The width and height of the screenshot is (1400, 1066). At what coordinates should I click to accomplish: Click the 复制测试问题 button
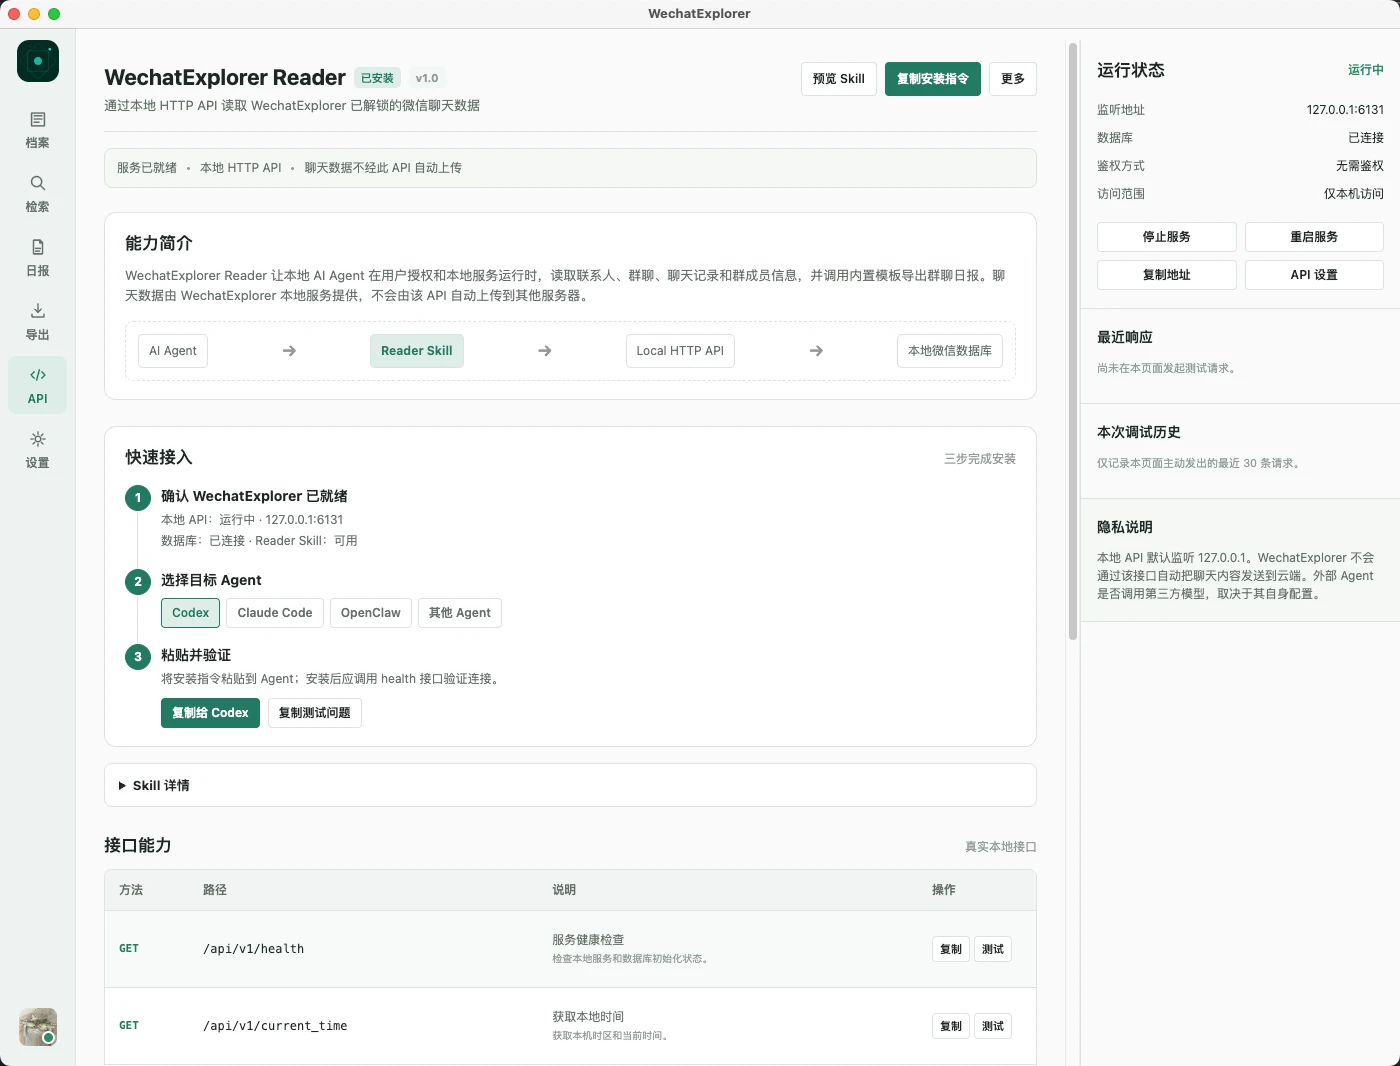pyautogui.click(x=315, y=713)
